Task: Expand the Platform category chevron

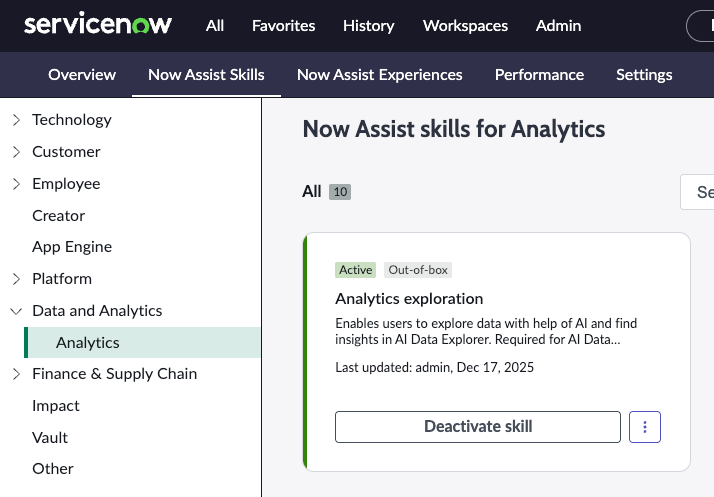Action: [16, 279]
